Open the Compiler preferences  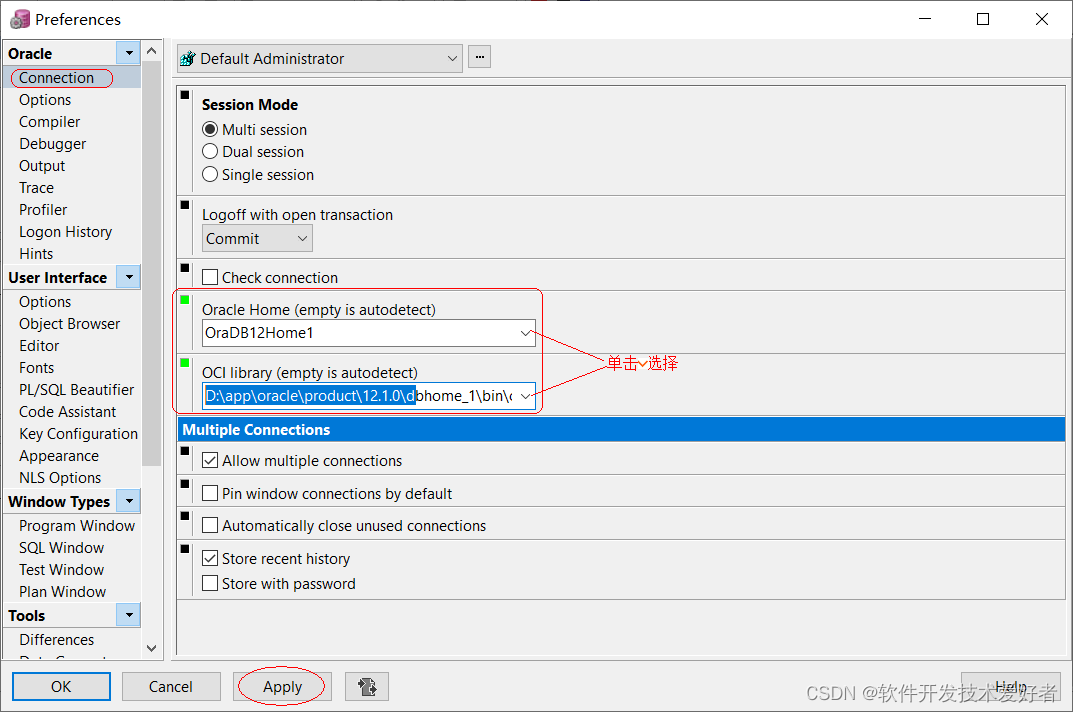pyautogui.click(x=49, y=122)
